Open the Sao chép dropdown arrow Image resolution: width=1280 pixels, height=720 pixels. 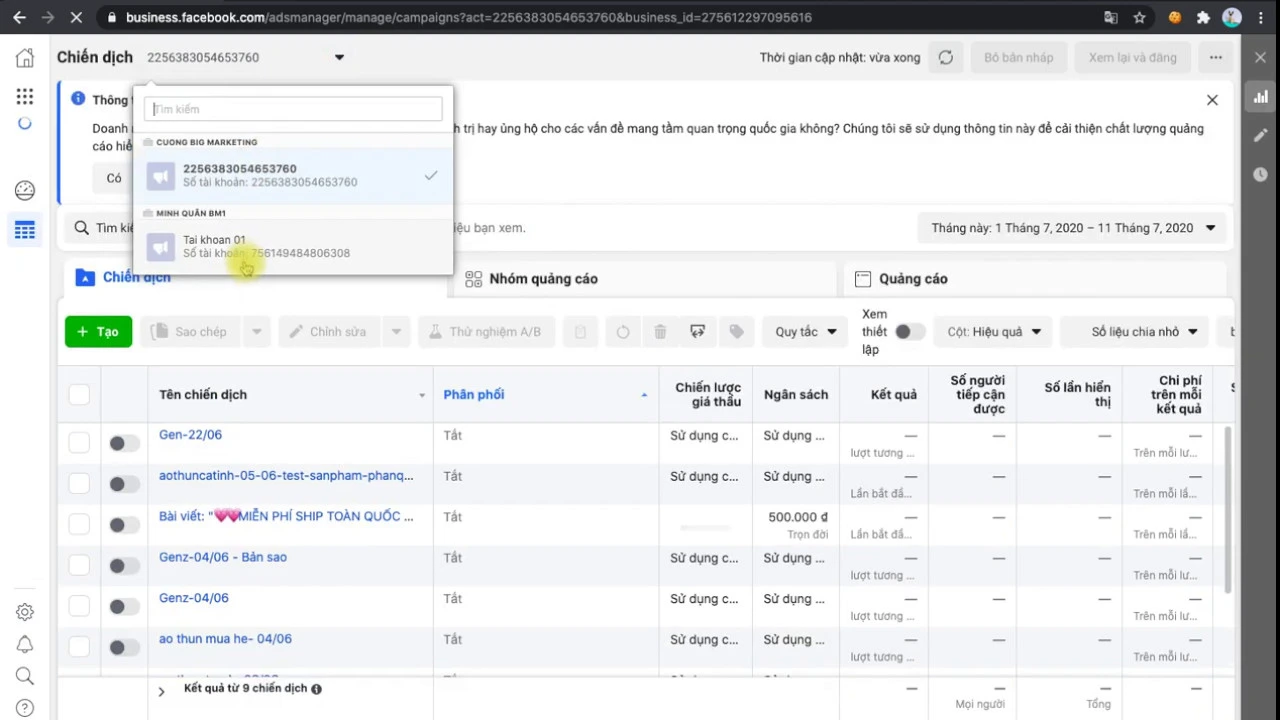[256, 332]
